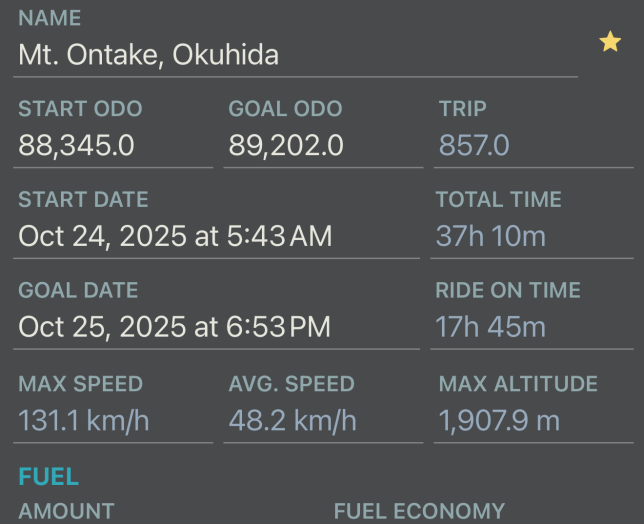Click the NAME field label
This screenshot has height=524, width=644.
click(50, 19)
